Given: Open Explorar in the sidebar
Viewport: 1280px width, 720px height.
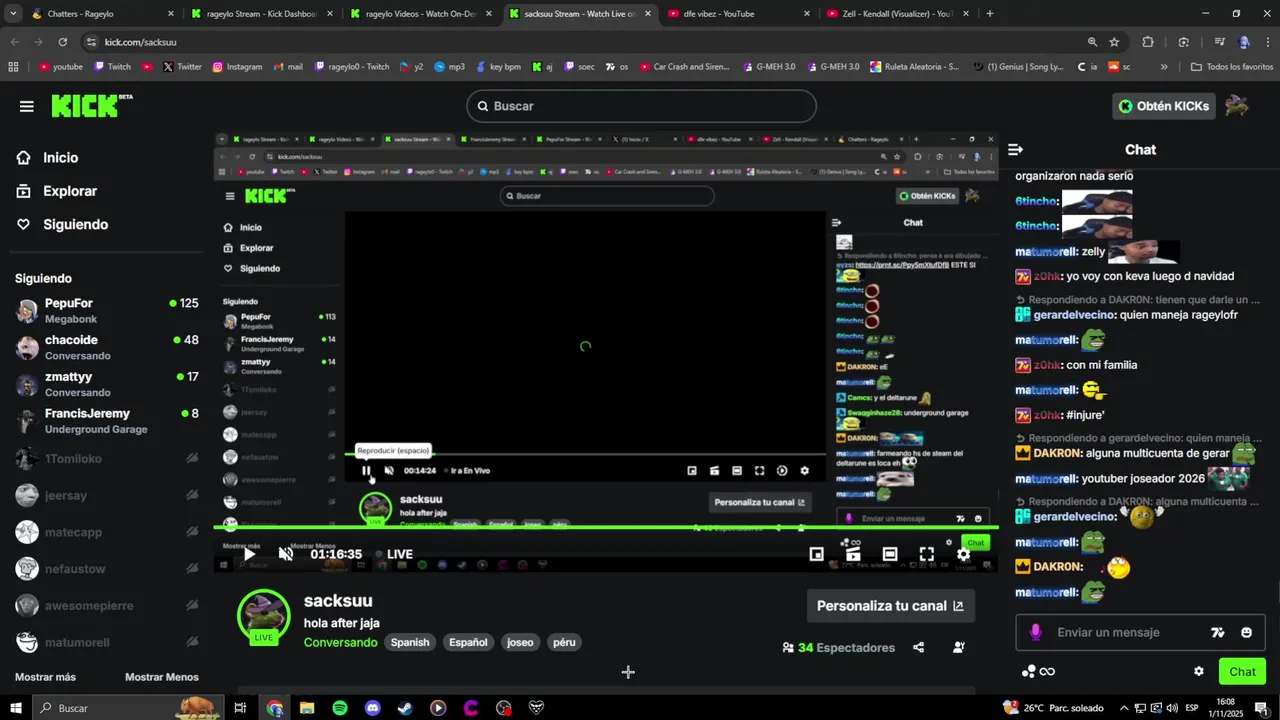Looking at the screenshot, I should point(57,191).
